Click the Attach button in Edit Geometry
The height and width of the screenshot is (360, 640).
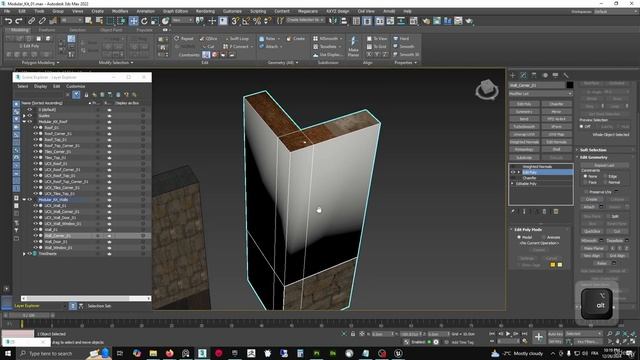tap(589, 207)
